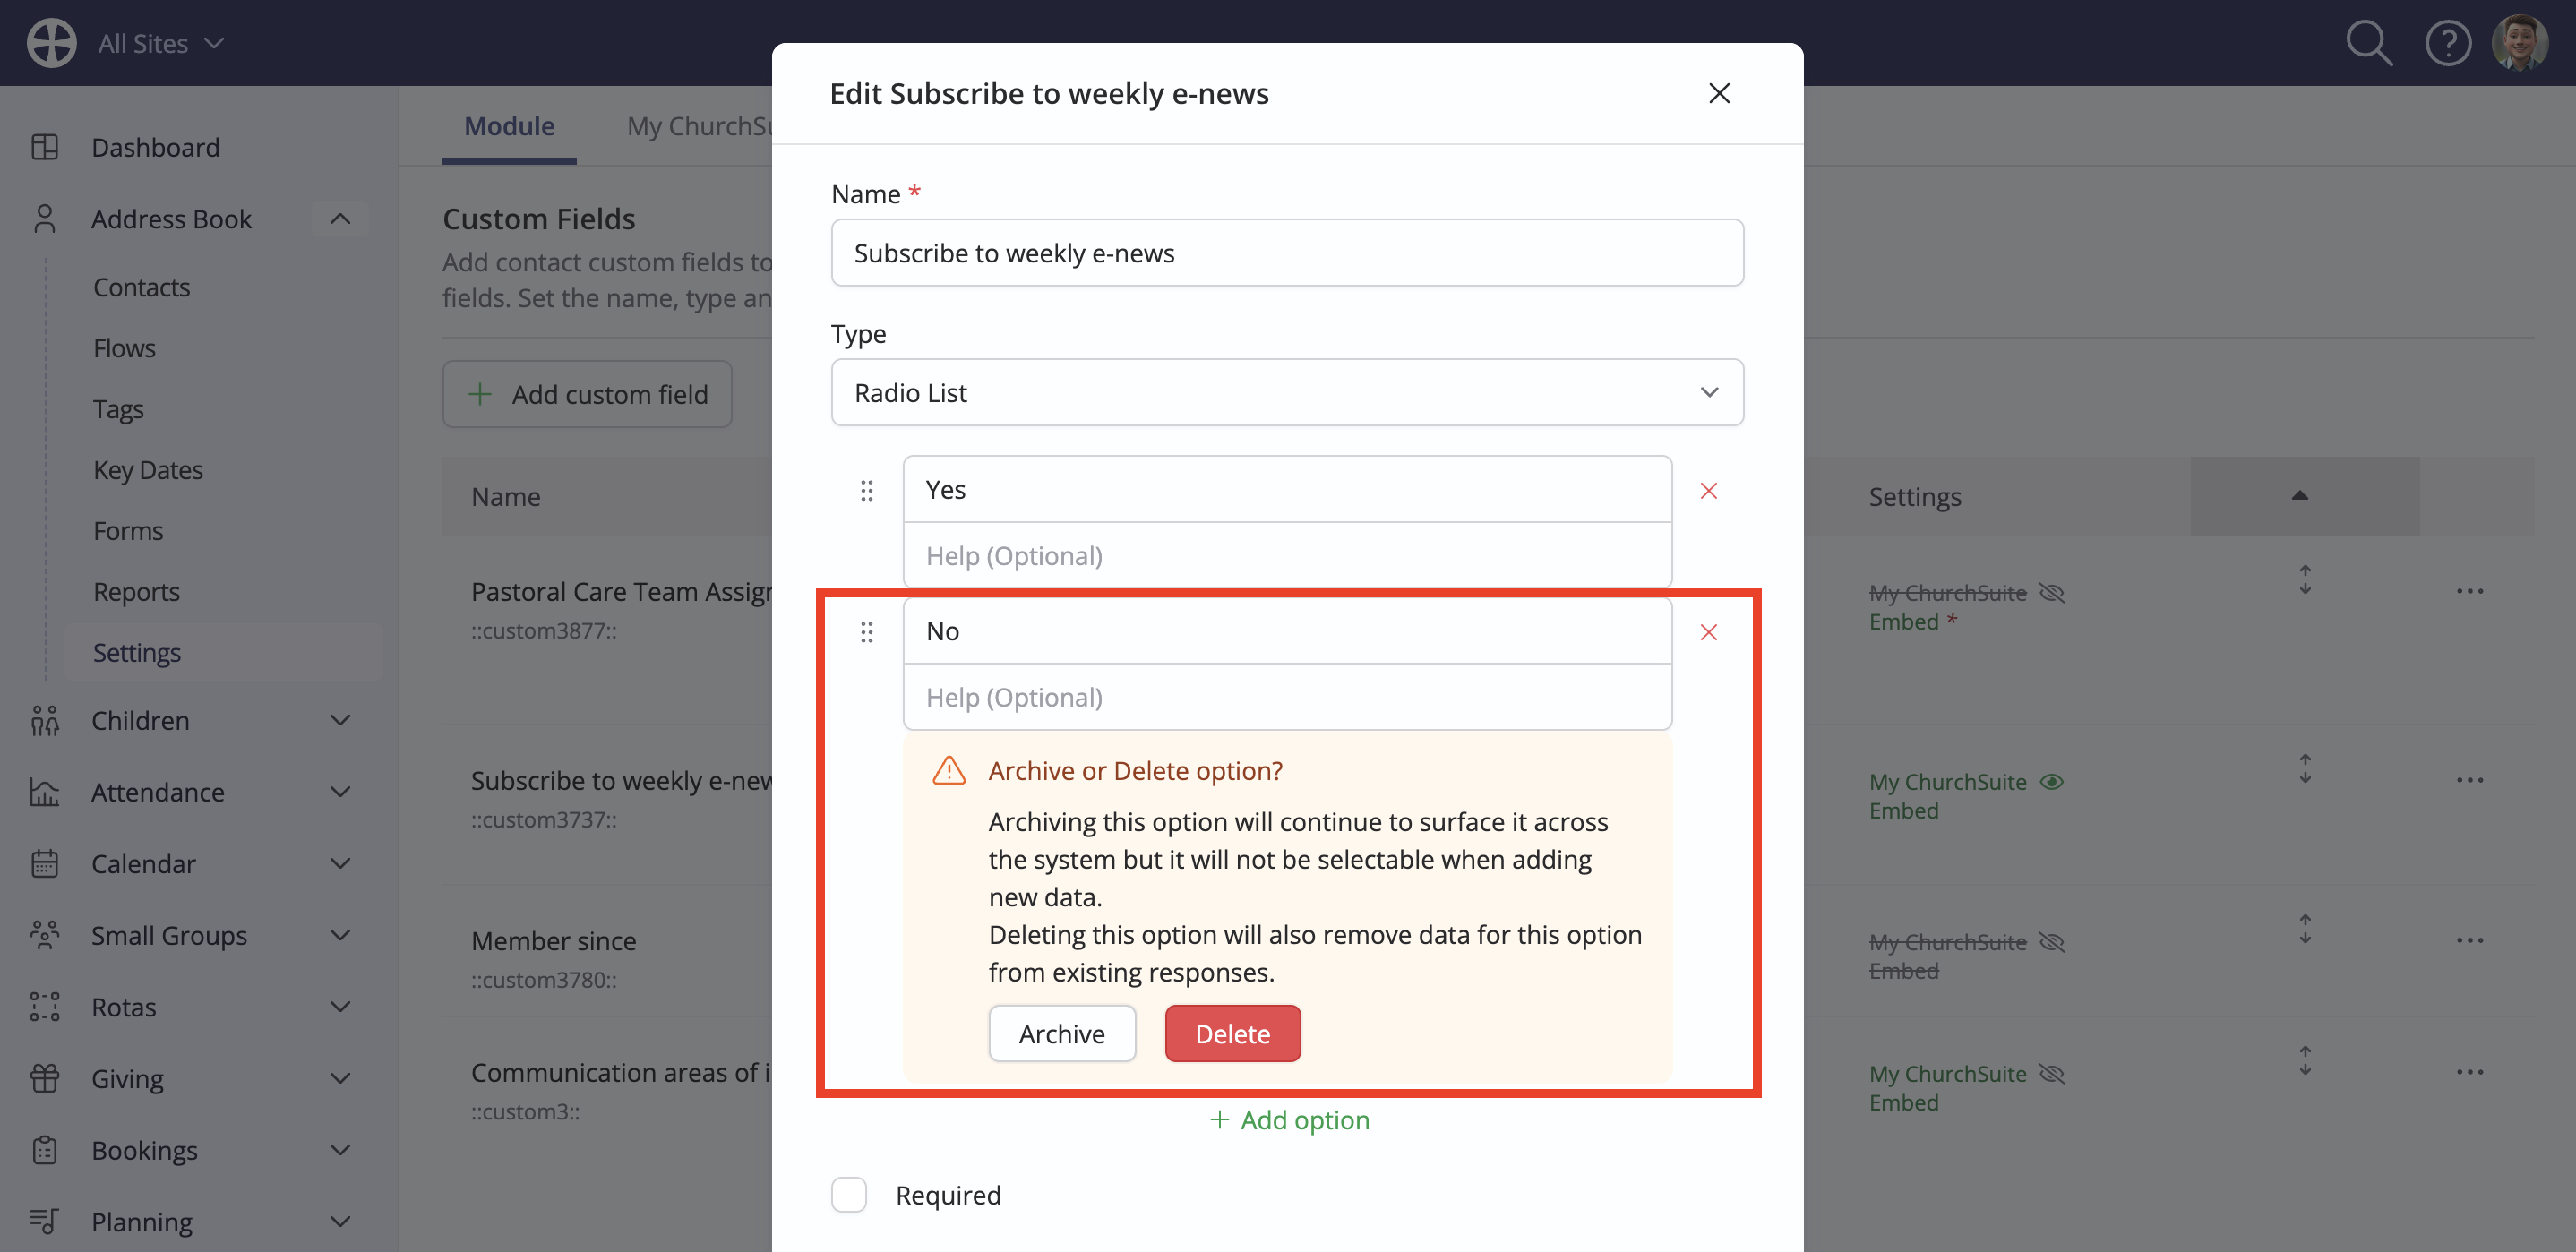Click the Archive button
2576x1252 pixels.
tap(1061, 1033)
